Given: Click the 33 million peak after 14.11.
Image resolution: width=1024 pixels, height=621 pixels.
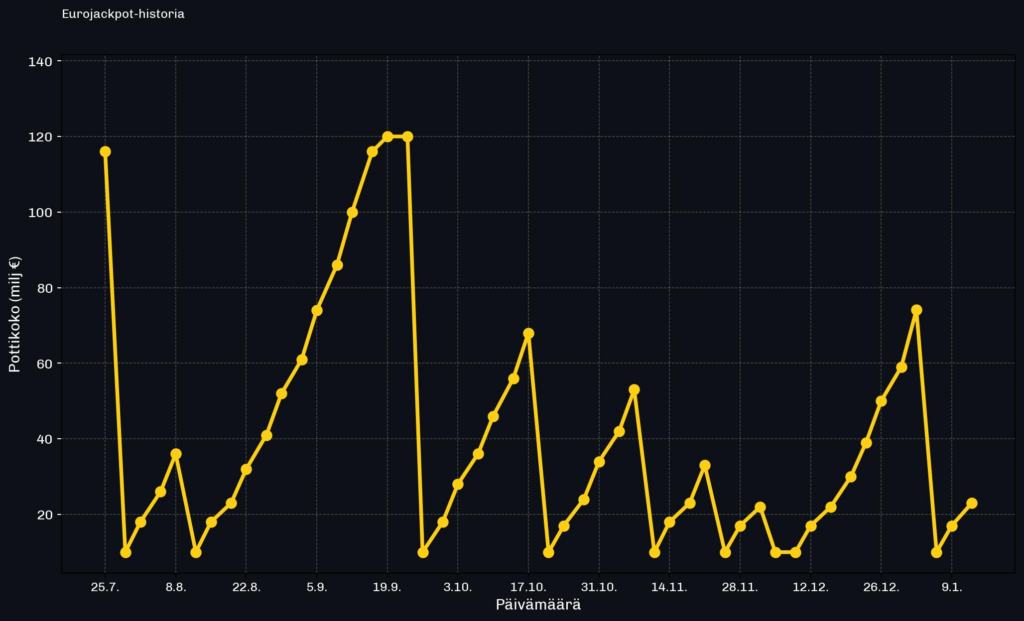Looking at the screenshot, I should click(705, 465).
